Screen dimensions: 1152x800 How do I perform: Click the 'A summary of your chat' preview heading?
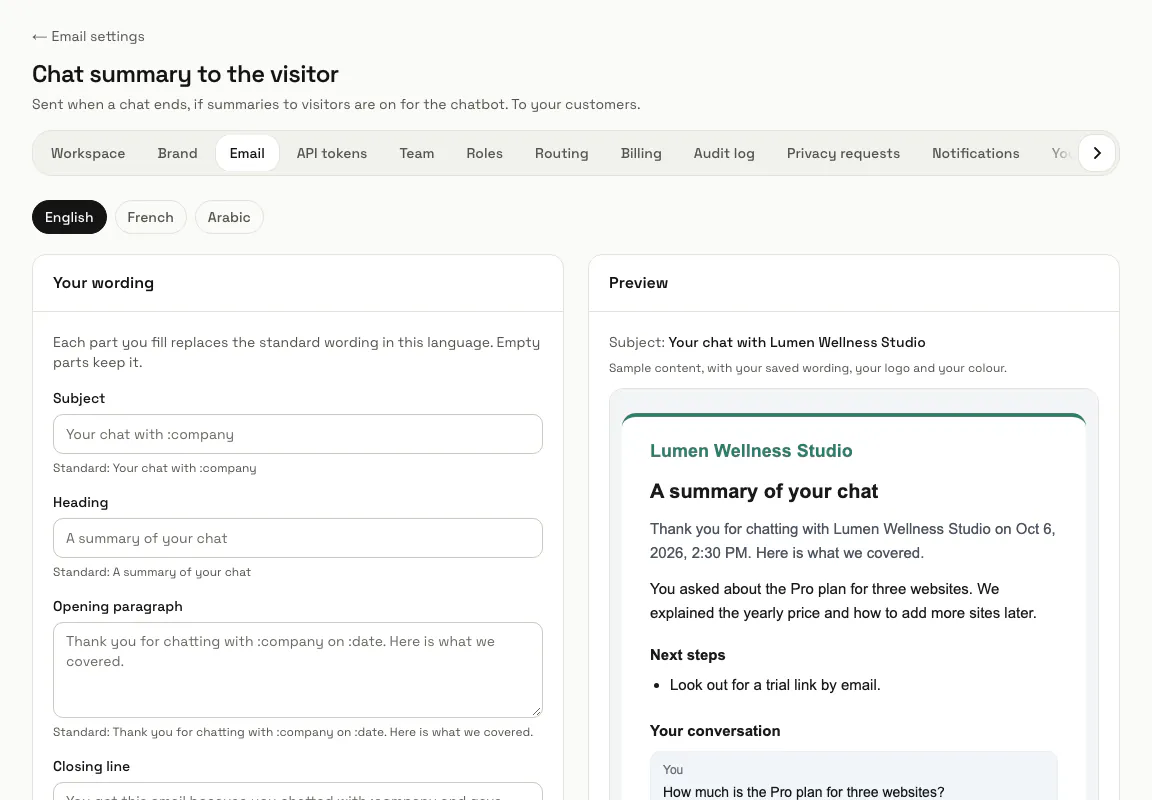[x=763, y=491]
